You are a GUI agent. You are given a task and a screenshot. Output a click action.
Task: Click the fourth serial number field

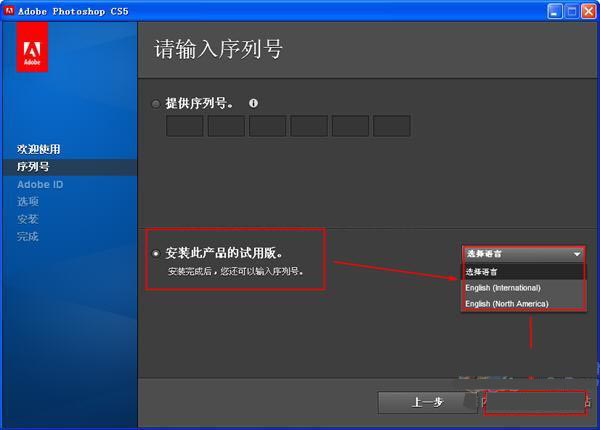309,126
